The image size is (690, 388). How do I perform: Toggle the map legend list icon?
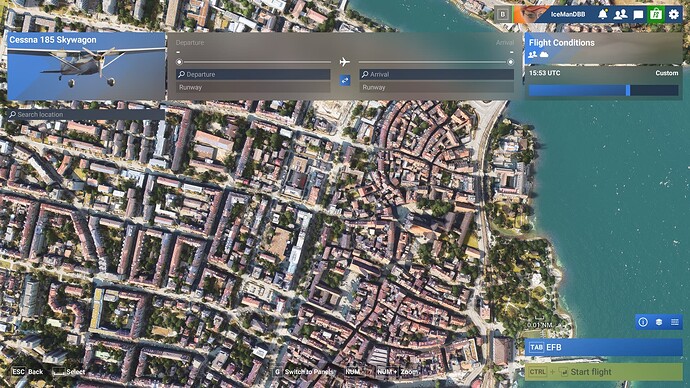[675, 322]
